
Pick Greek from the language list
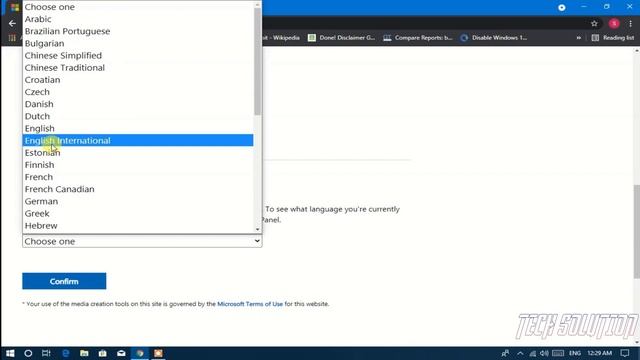click(138, 213)
